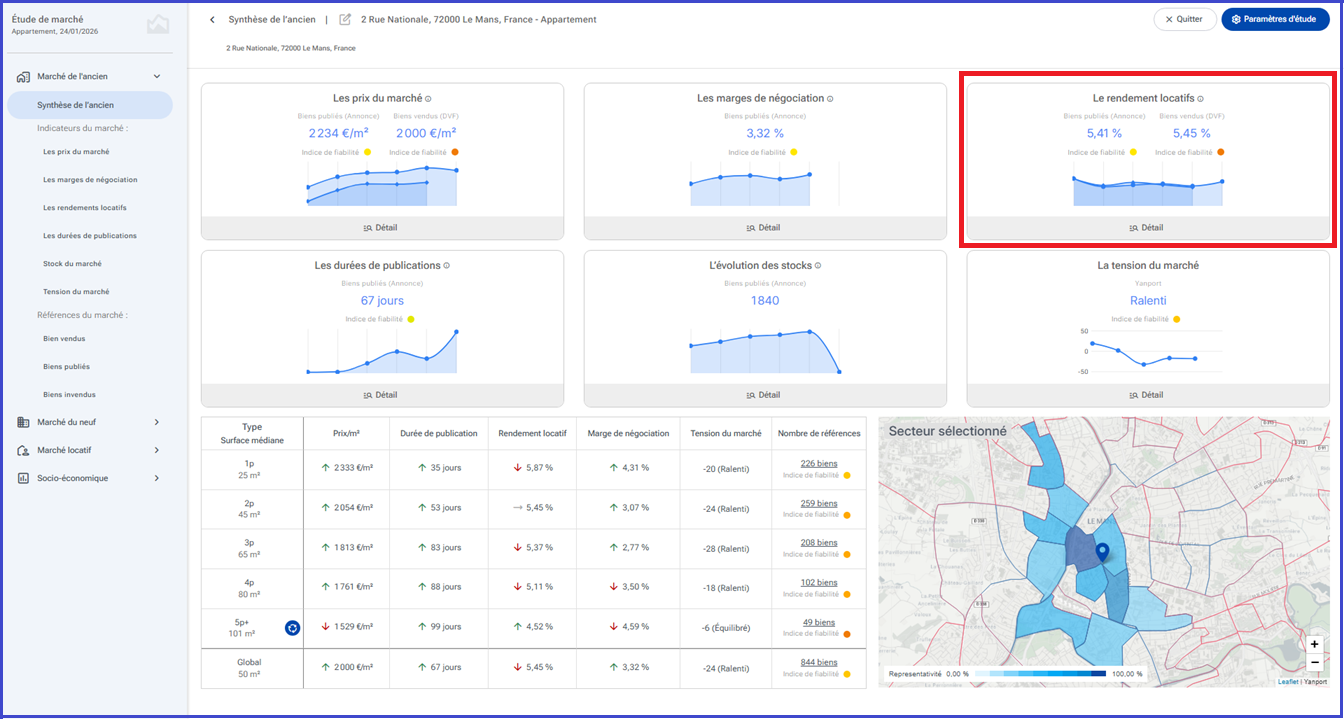Select Tension du marché in sidebar
The image size is (1344, 719).
click(x=76, y=292)
